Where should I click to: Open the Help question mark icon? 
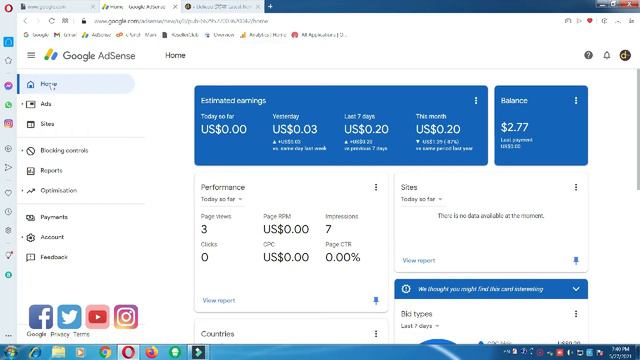pyautogui.click(x=588, y=55)
